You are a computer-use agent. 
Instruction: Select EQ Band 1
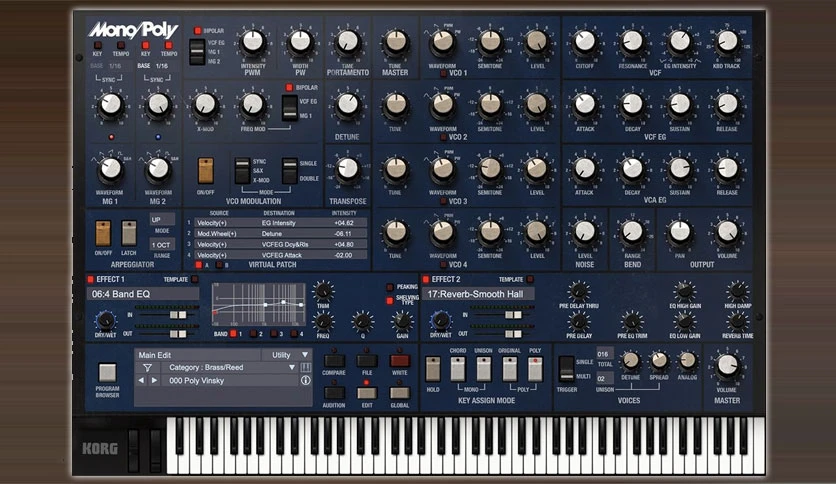click(233, 334)
